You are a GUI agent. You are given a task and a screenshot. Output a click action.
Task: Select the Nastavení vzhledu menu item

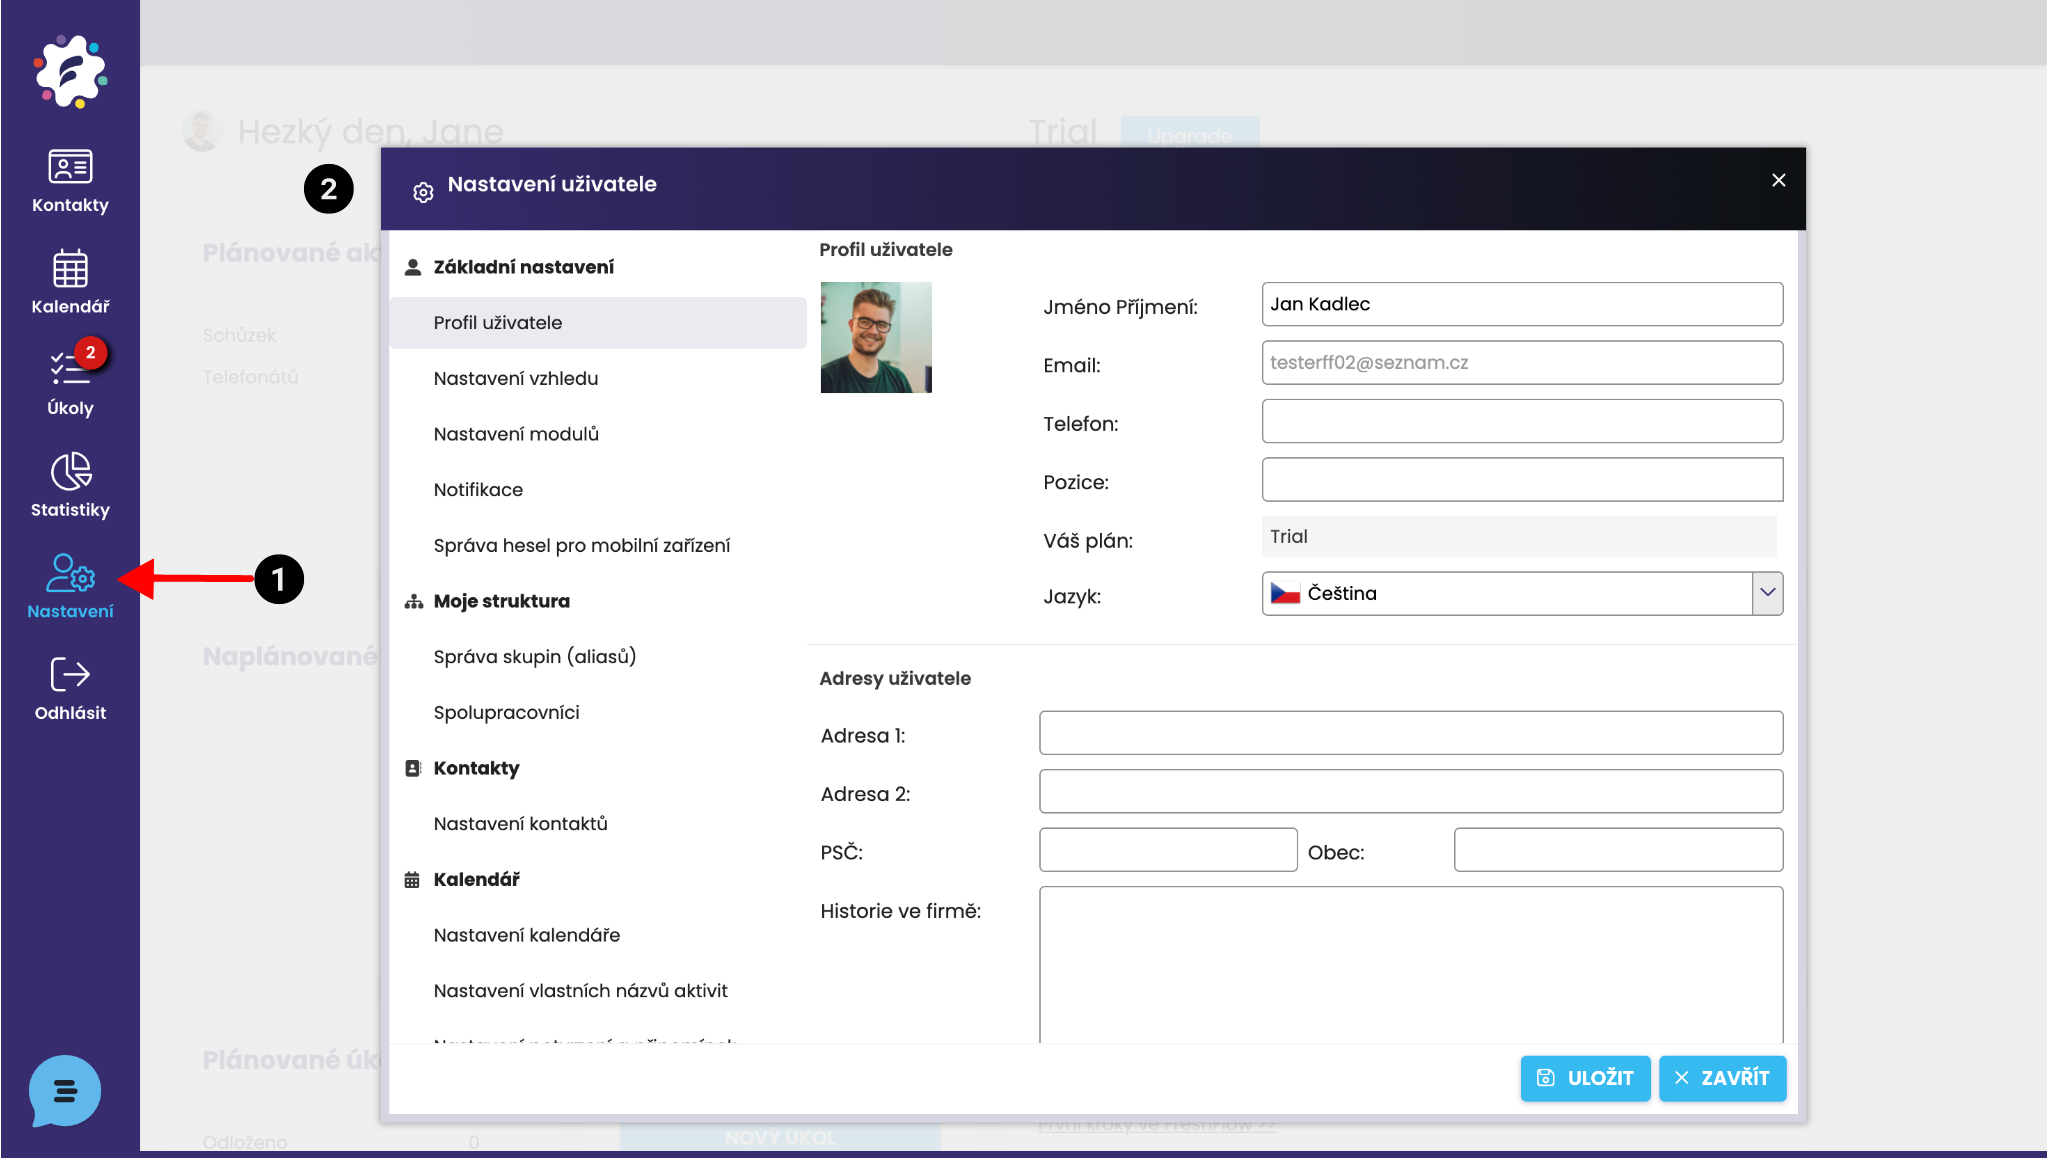(516, 379)
